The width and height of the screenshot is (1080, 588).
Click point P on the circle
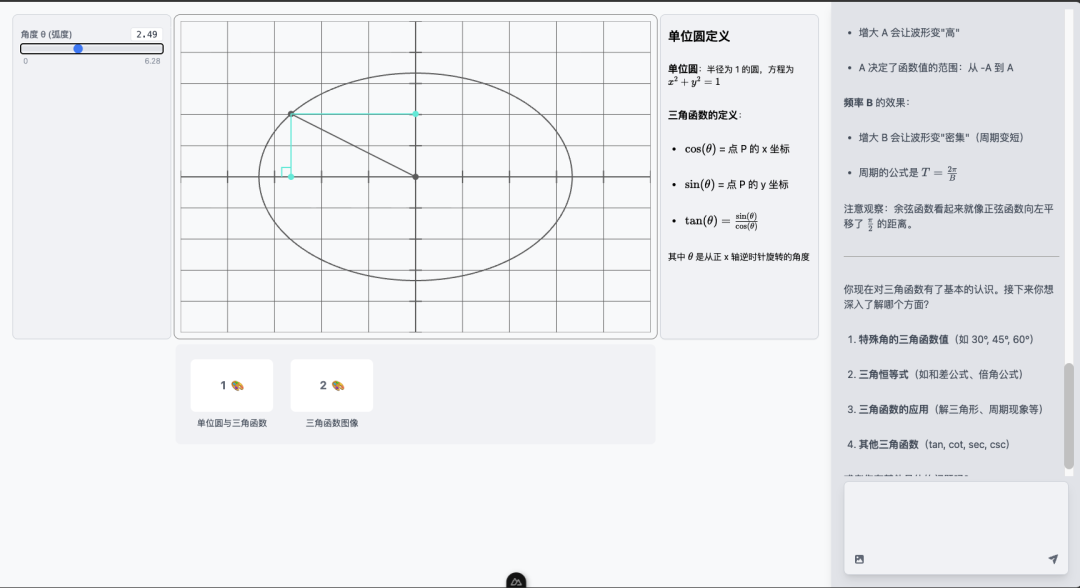[291, 114]
